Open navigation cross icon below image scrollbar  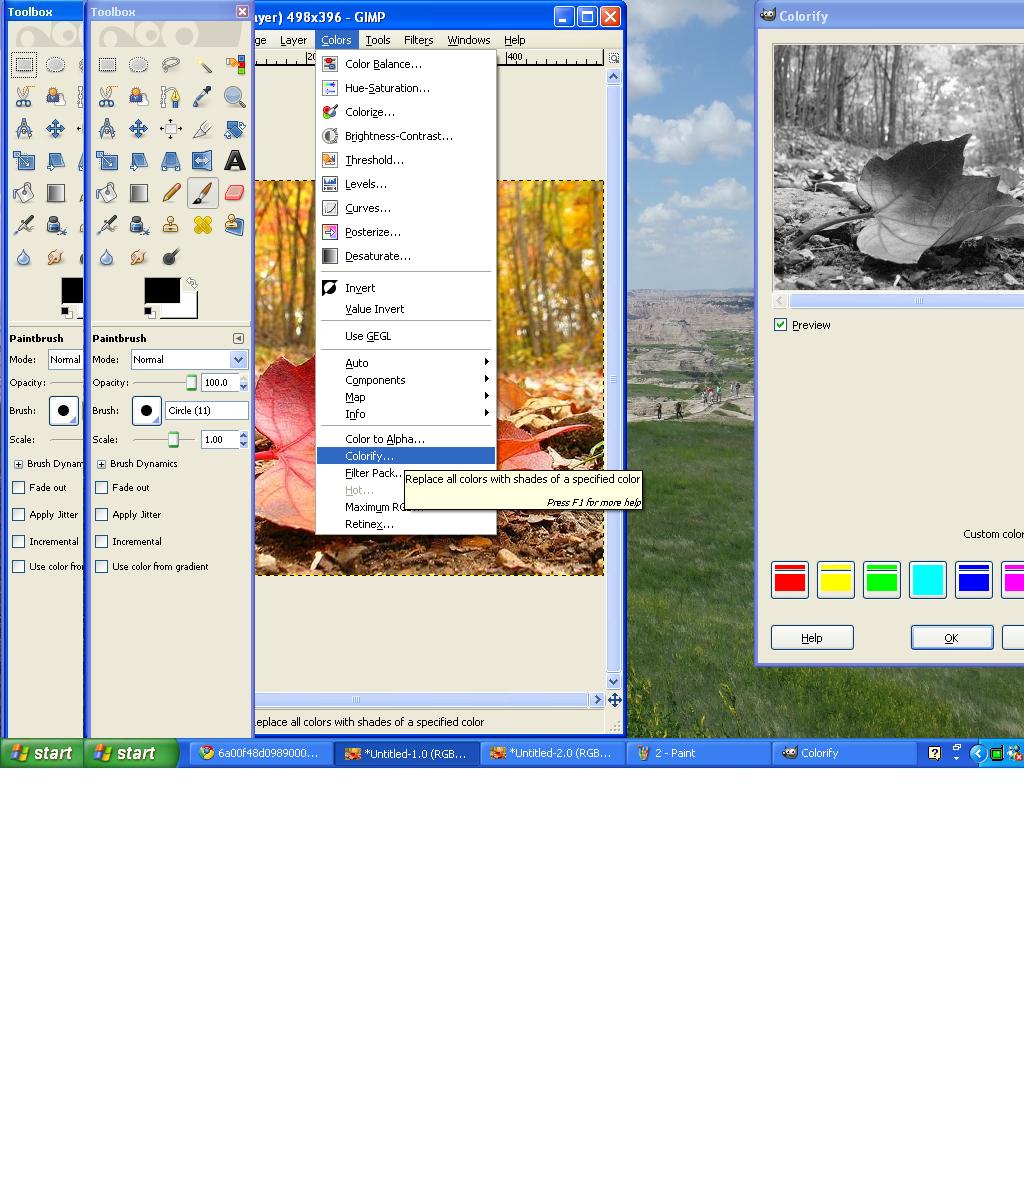click(615, 699)
